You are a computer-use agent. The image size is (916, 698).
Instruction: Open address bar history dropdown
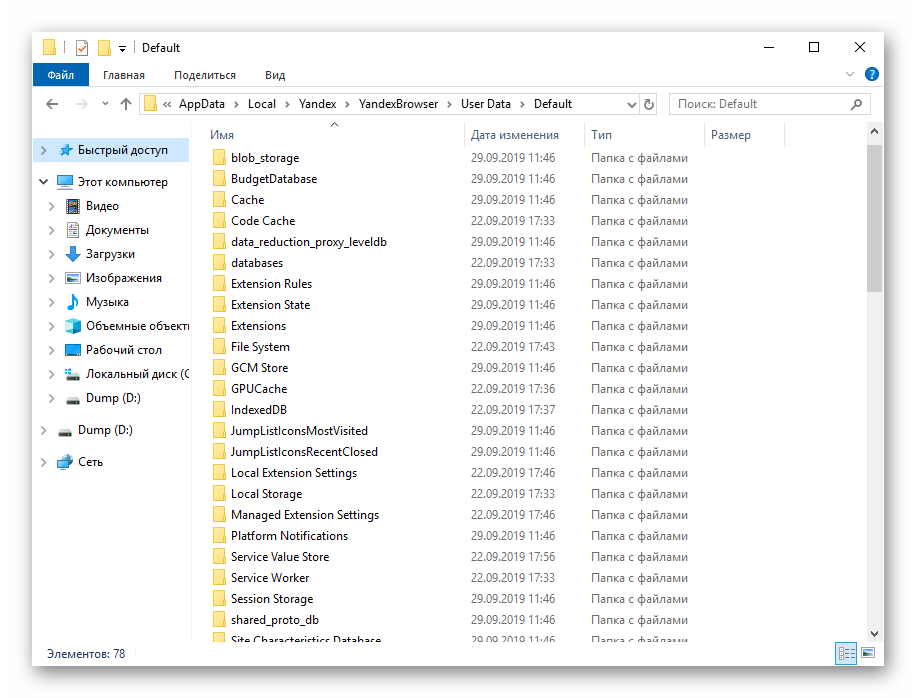pyautogui.click(x=631, y=104)
